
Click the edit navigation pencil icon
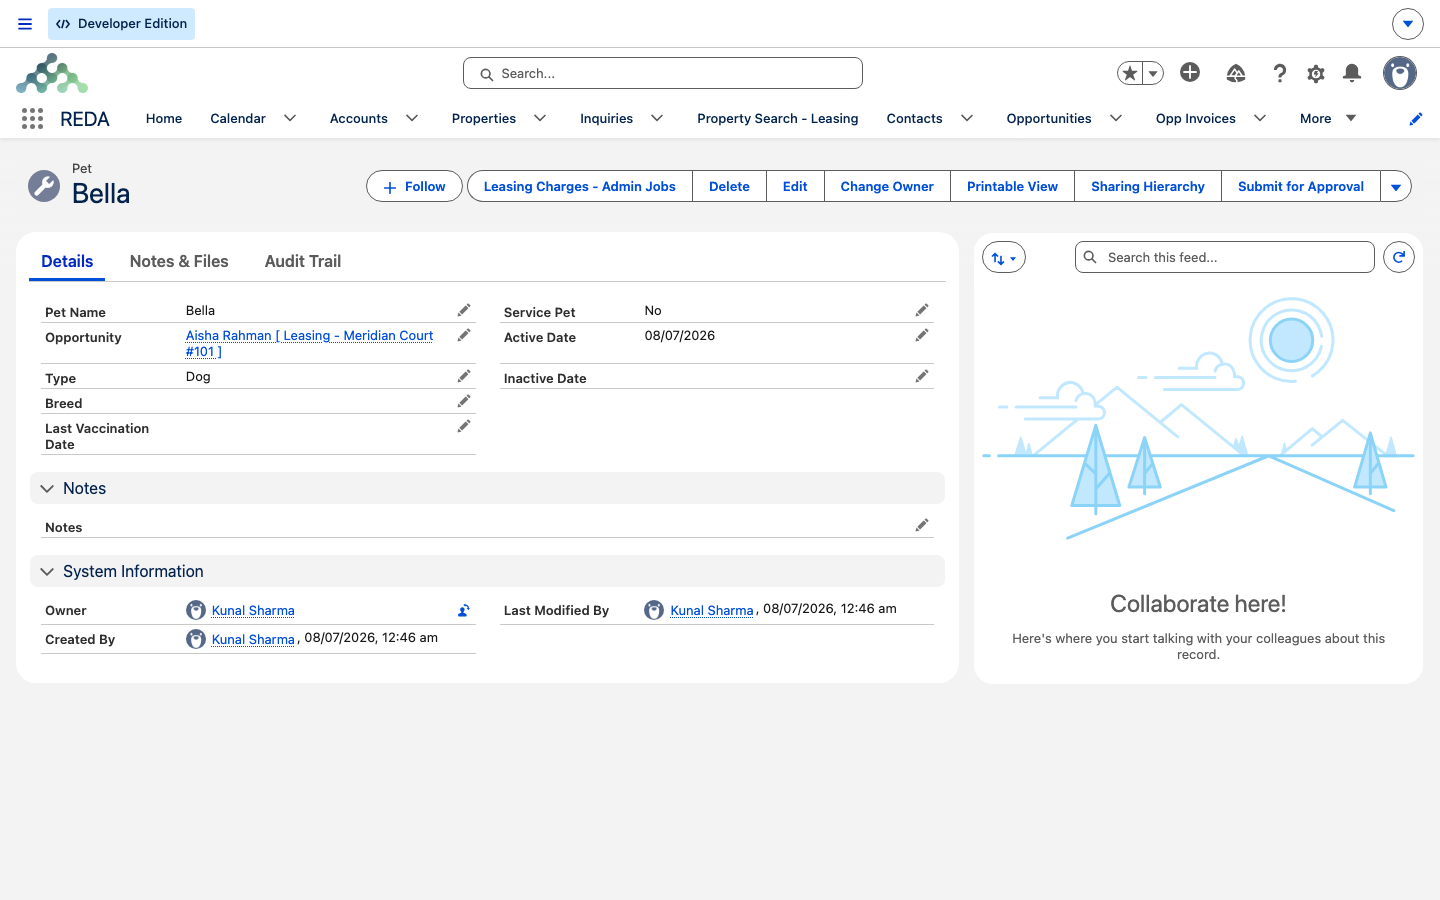(x=1415, y=119)
